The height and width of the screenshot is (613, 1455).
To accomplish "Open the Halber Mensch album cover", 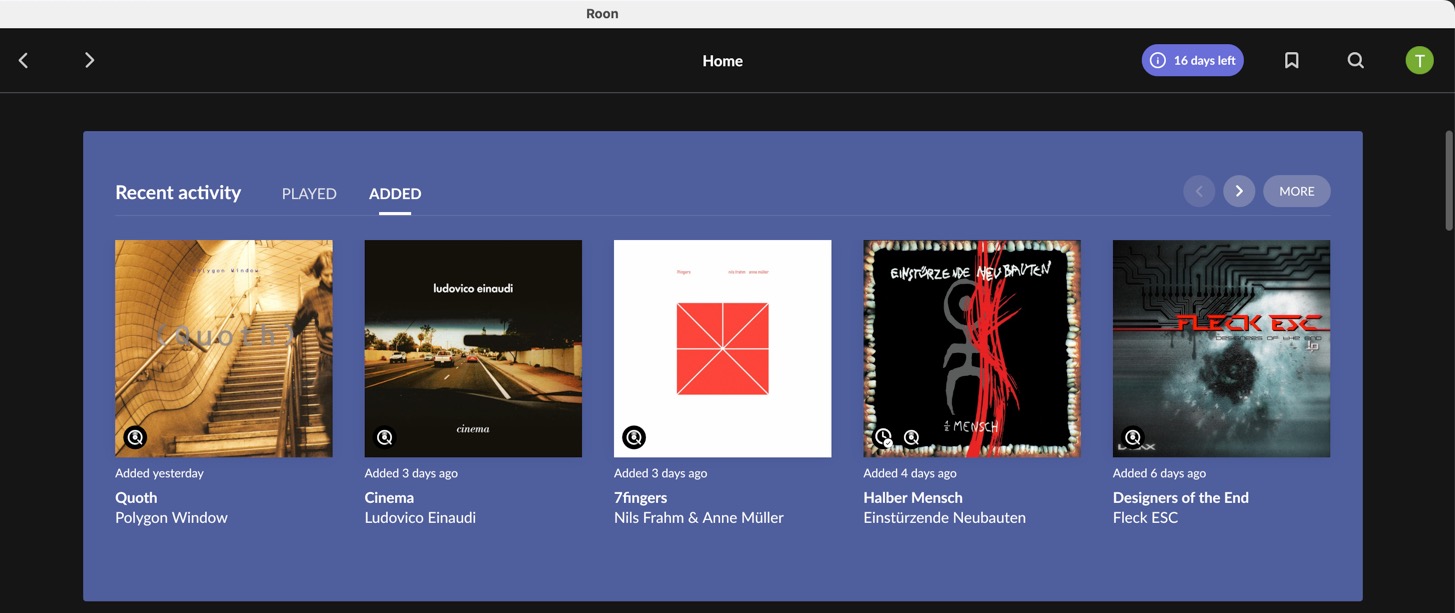I will (972, 348).
